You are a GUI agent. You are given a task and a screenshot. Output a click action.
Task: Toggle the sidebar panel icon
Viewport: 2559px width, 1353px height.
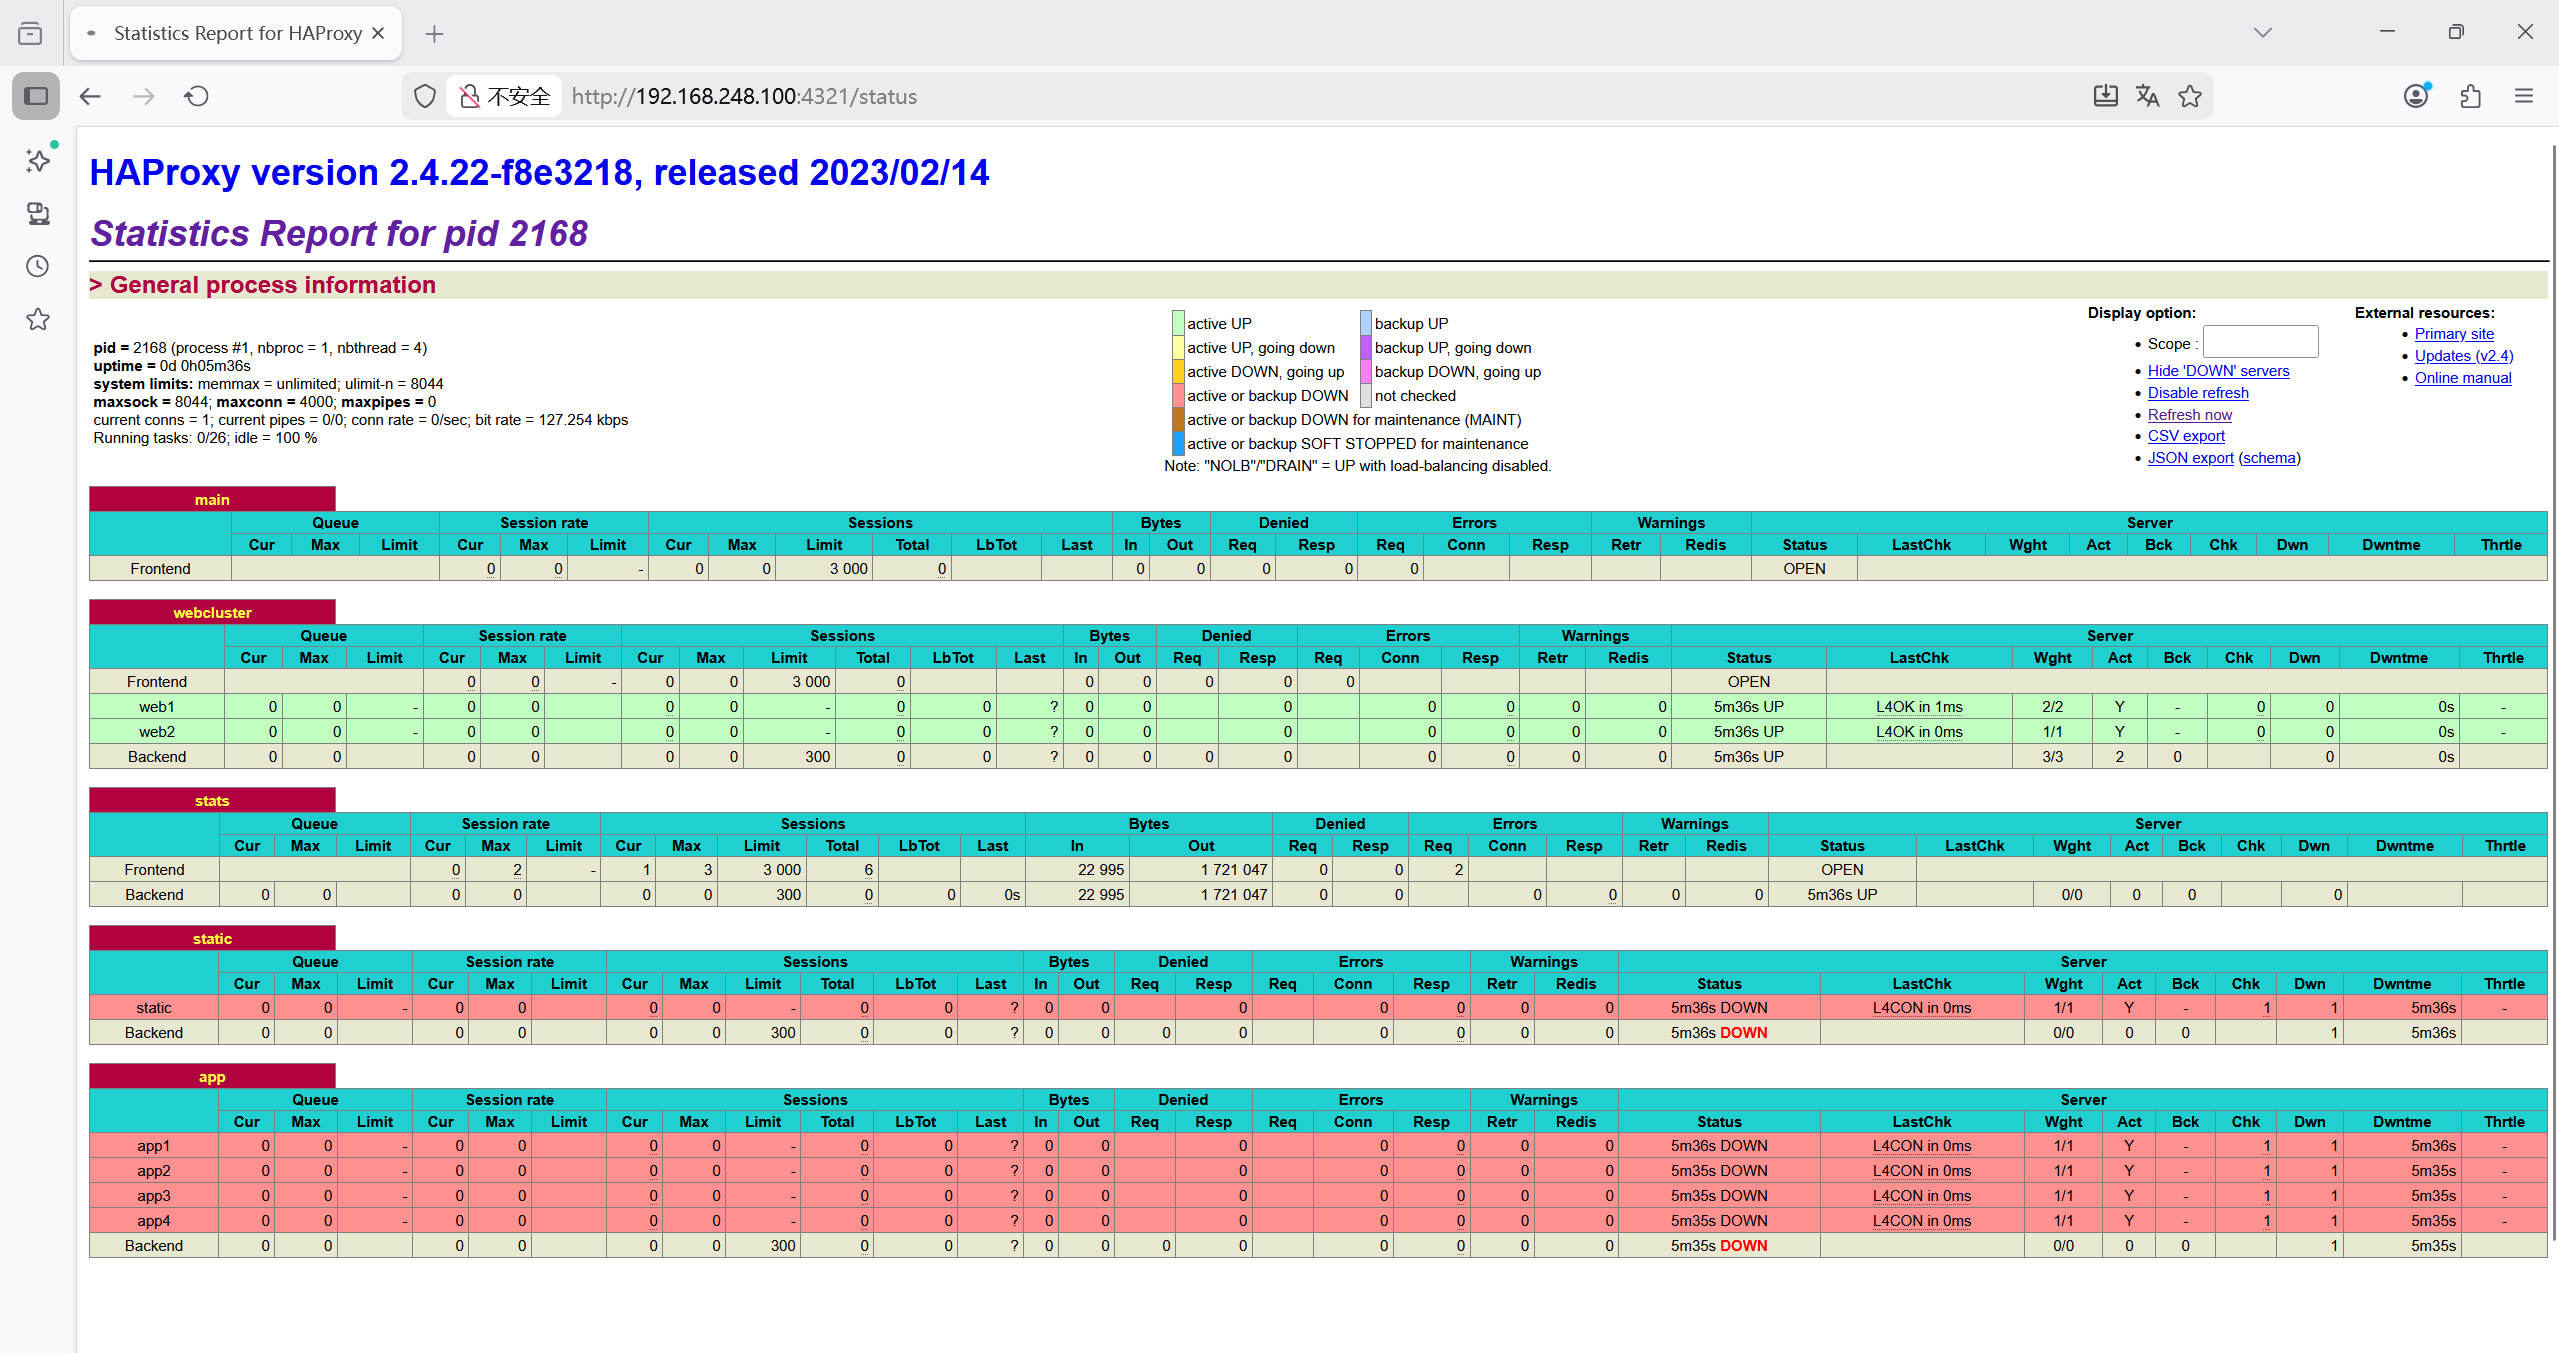point(36,96)
